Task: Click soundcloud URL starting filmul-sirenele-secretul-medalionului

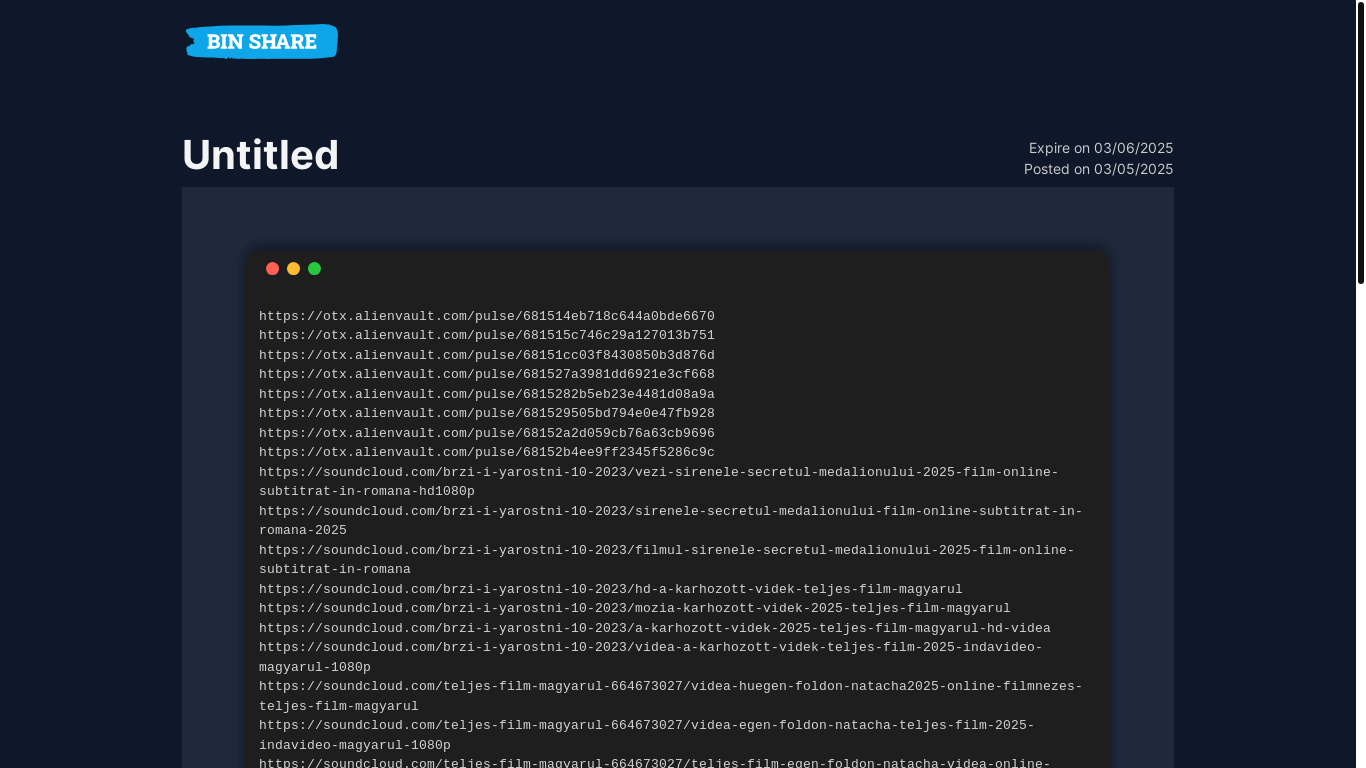Action: (667, 560)
